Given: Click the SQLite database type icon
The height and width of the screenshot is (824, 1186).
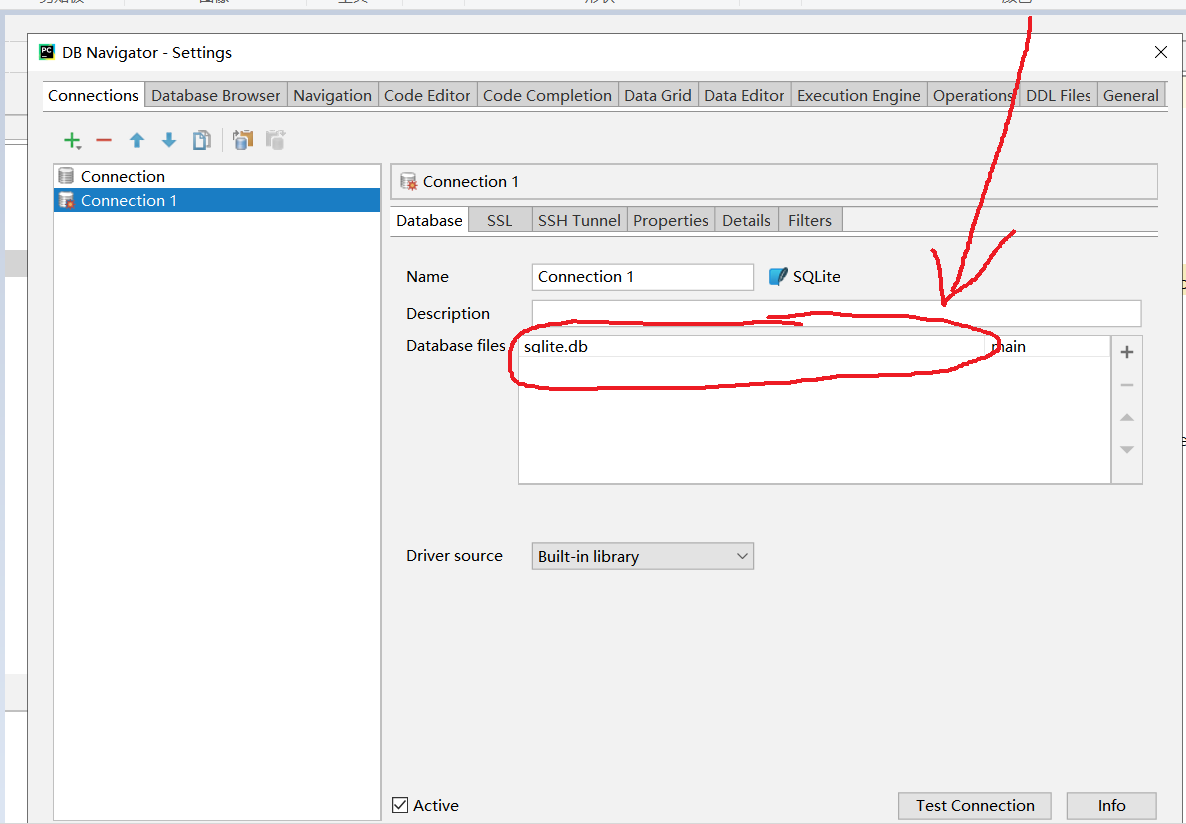Looking at the screenshot, I should 777,276.
